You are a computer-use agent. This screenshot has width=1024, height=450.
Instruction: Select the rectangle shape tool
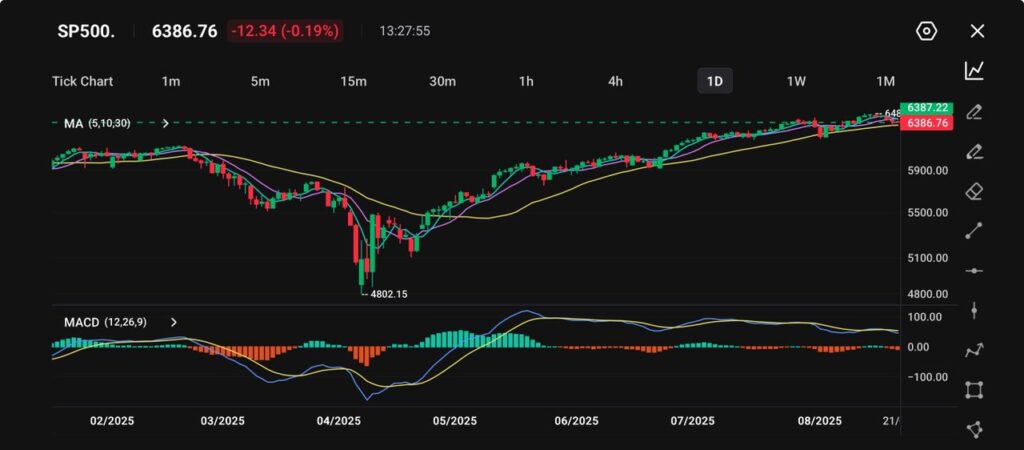974,390
